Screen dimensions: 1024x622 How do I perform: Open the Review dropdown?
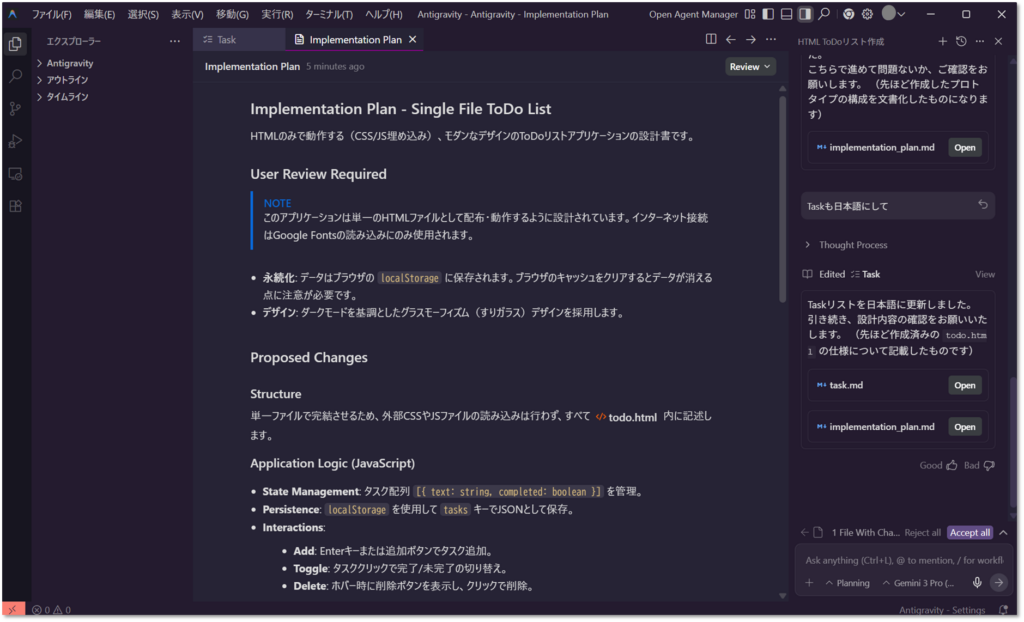[x=751, y=67]
